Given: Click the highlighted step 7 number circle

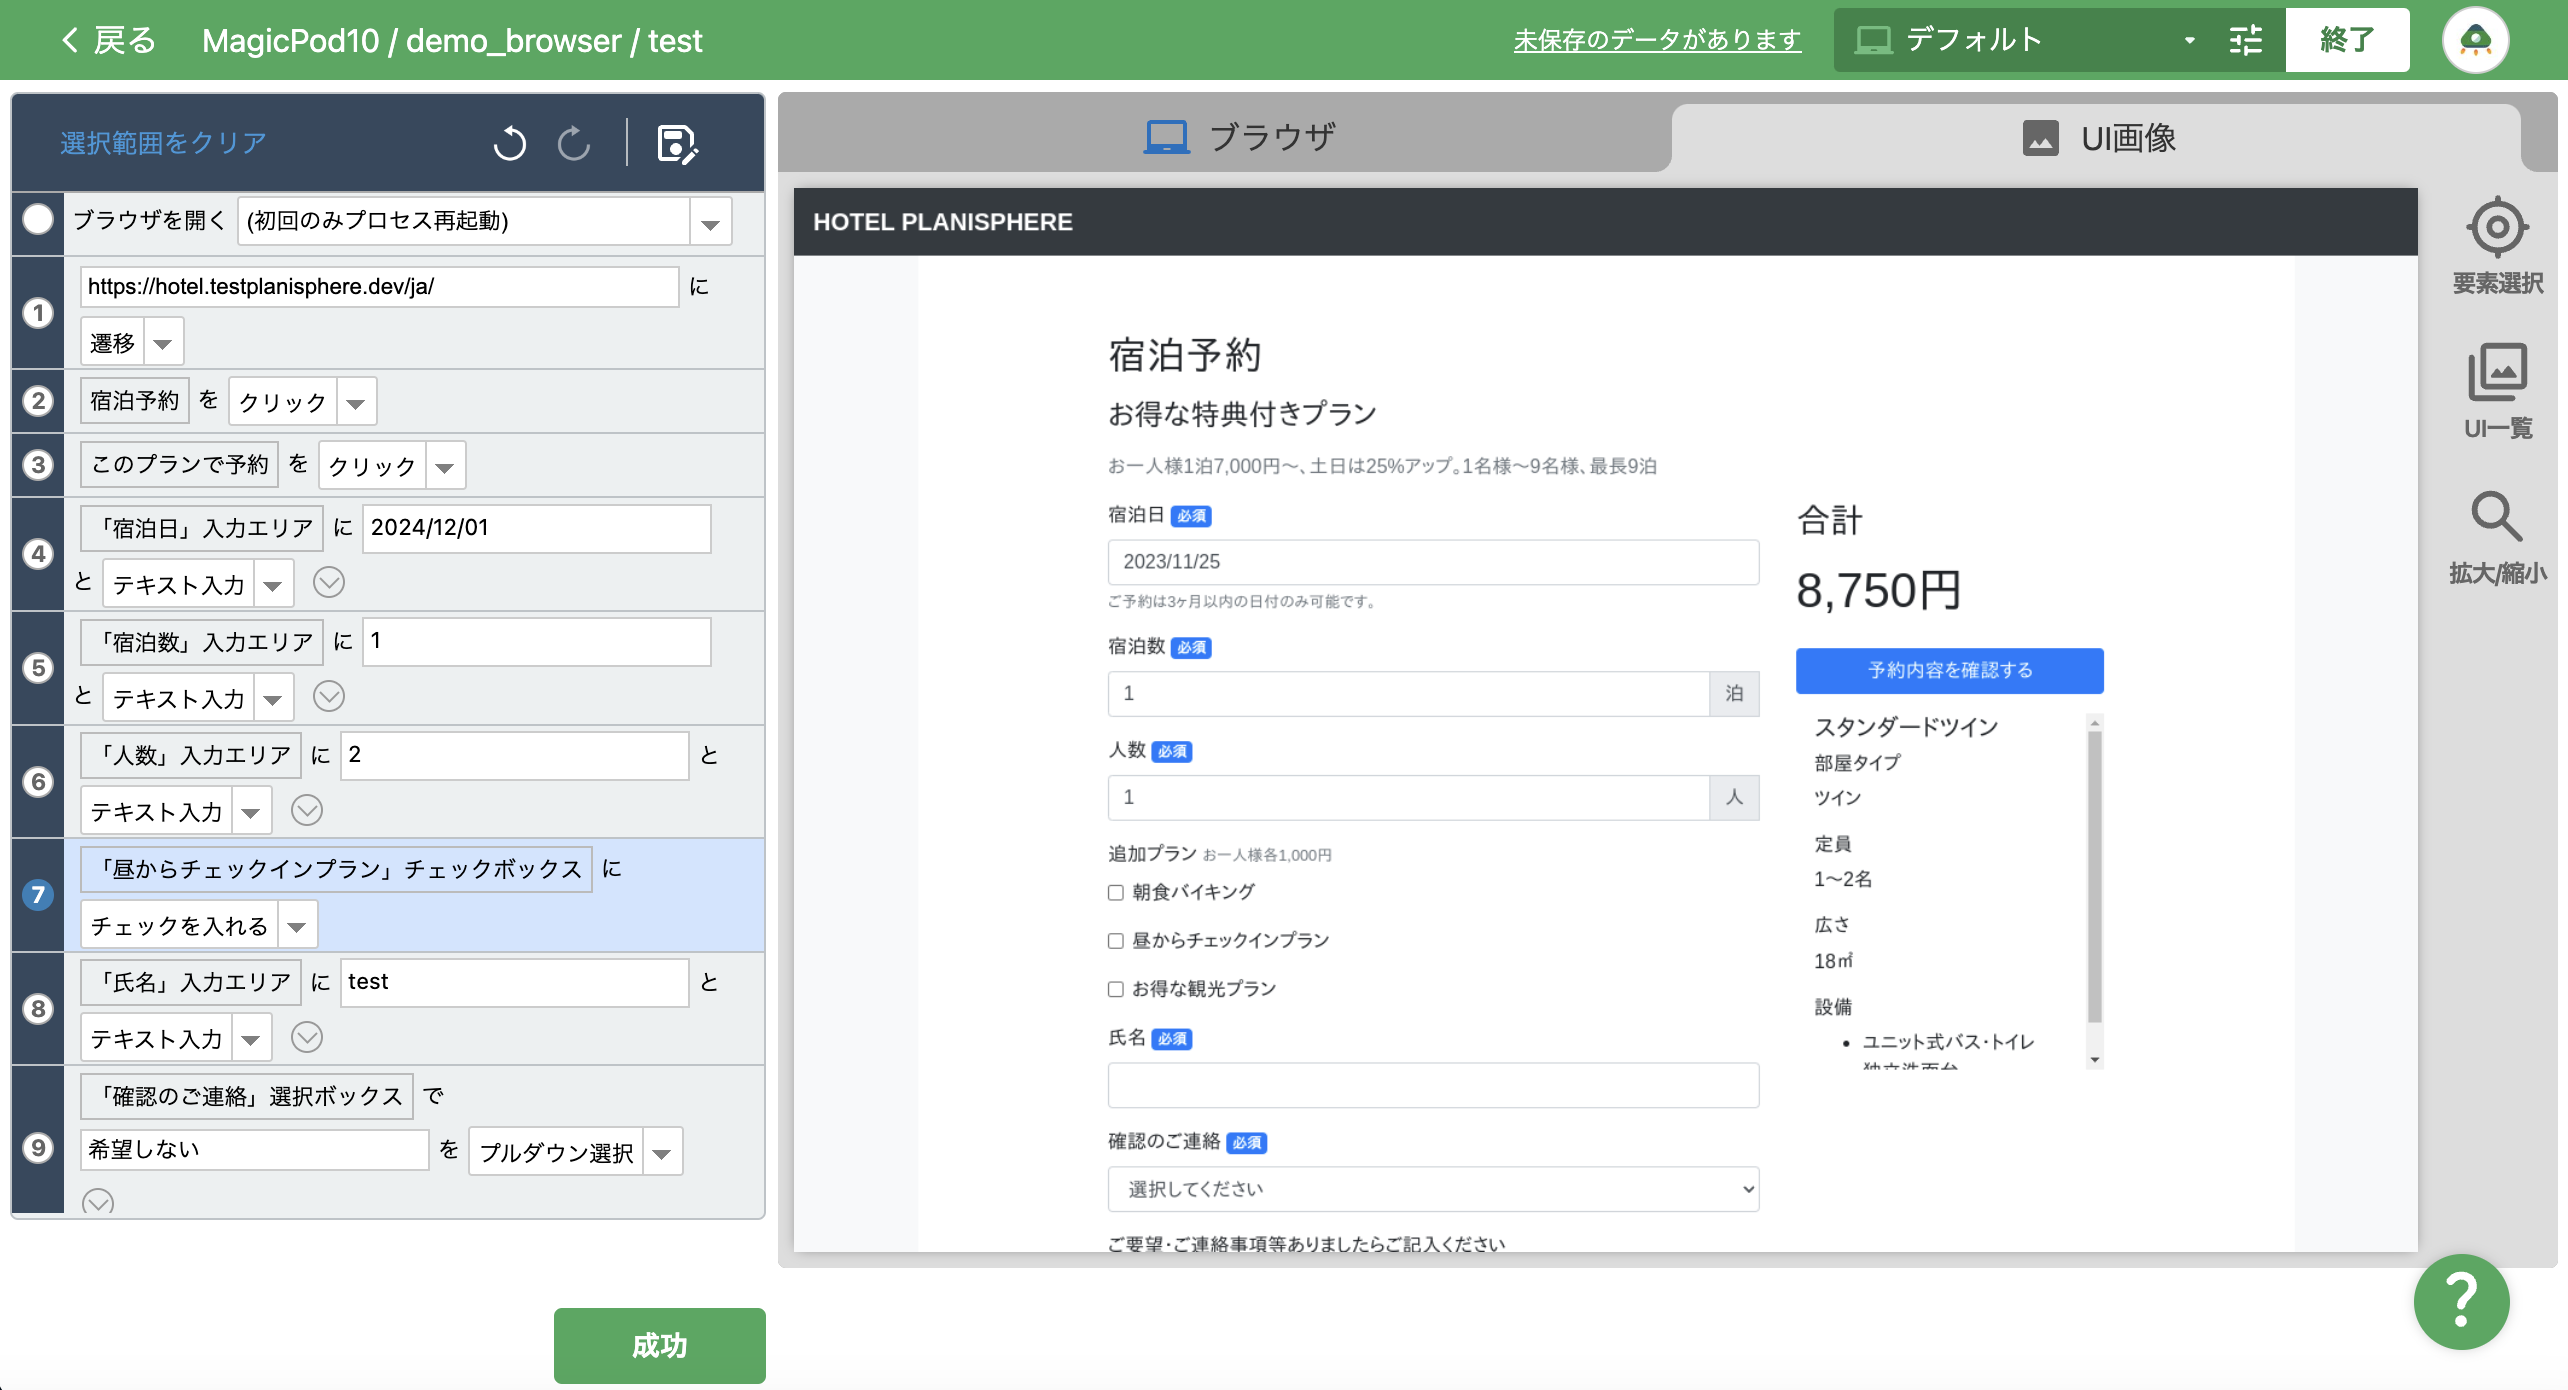Looking at the screenshot, I should [38, 895].
